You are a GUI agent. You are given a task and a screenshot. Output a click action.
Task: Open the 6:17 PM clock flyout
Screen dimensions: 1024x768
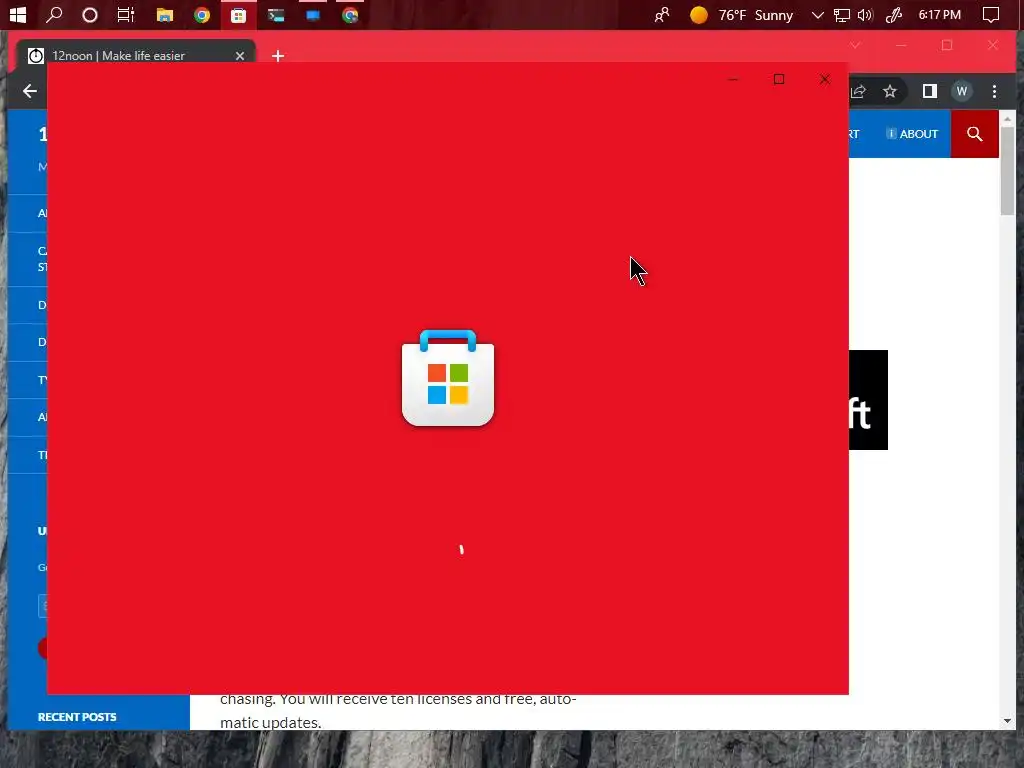point(940,14)
